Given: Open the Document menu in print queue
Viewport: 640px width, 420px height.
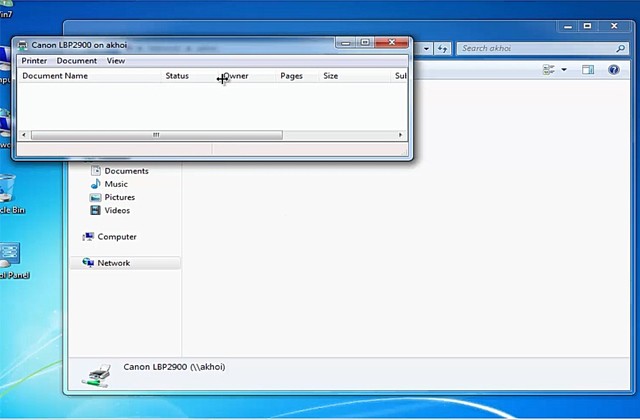Looking at the screenshot, I should coord(77,61).
